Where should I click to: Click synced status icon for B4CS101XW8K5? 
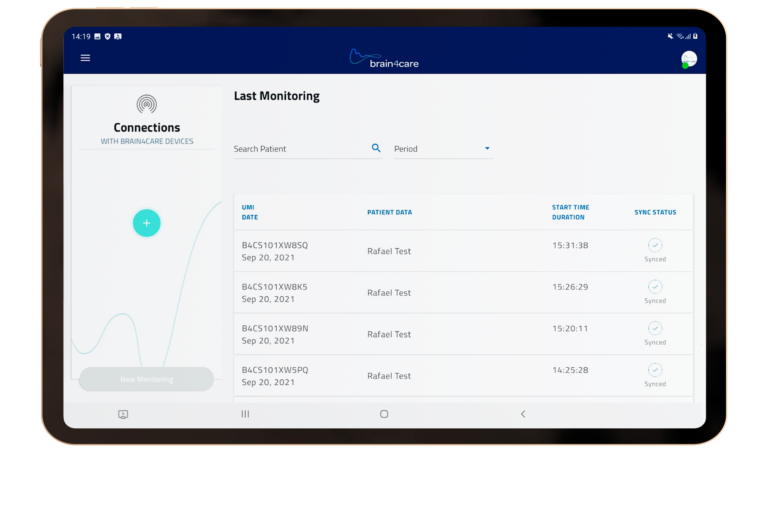pyautogui.click(x=655, y=287)
